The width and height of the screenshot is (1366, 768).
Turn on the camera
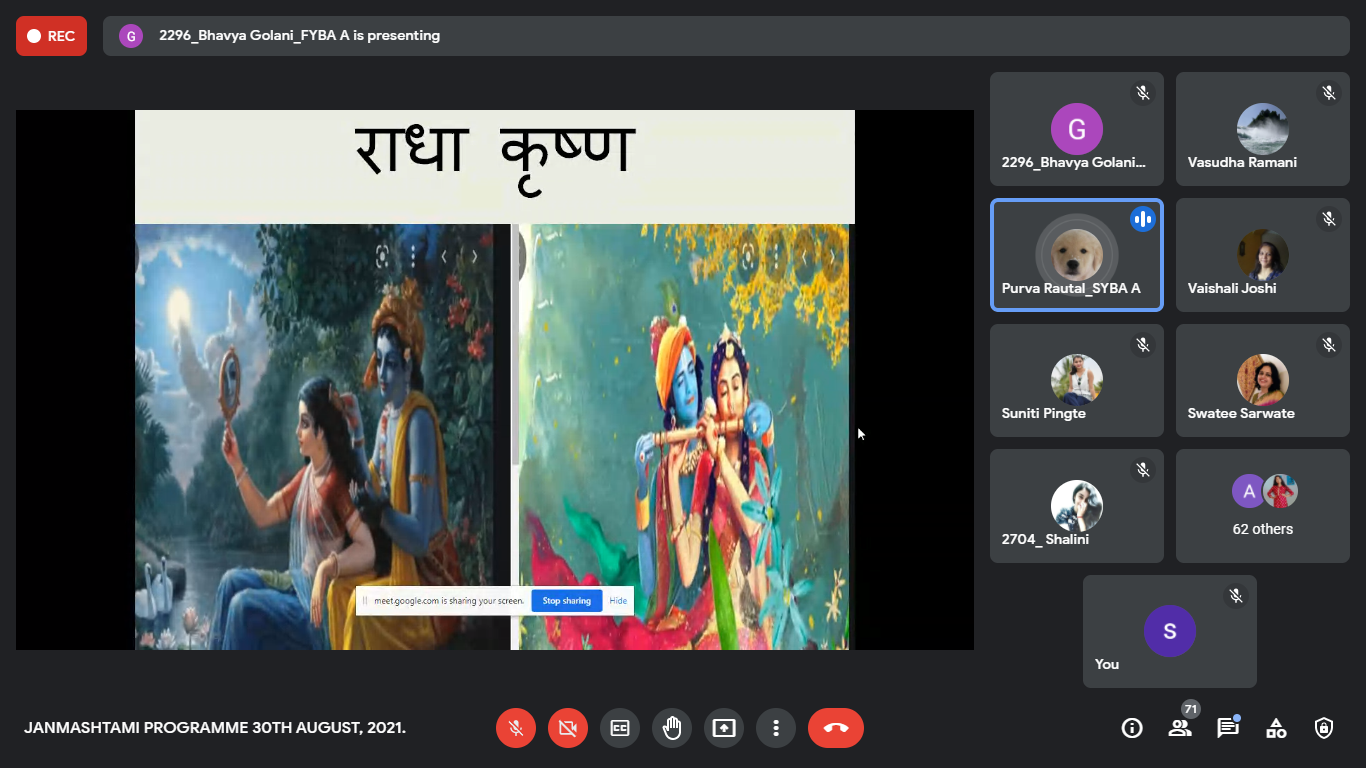[x=568, y=728]
